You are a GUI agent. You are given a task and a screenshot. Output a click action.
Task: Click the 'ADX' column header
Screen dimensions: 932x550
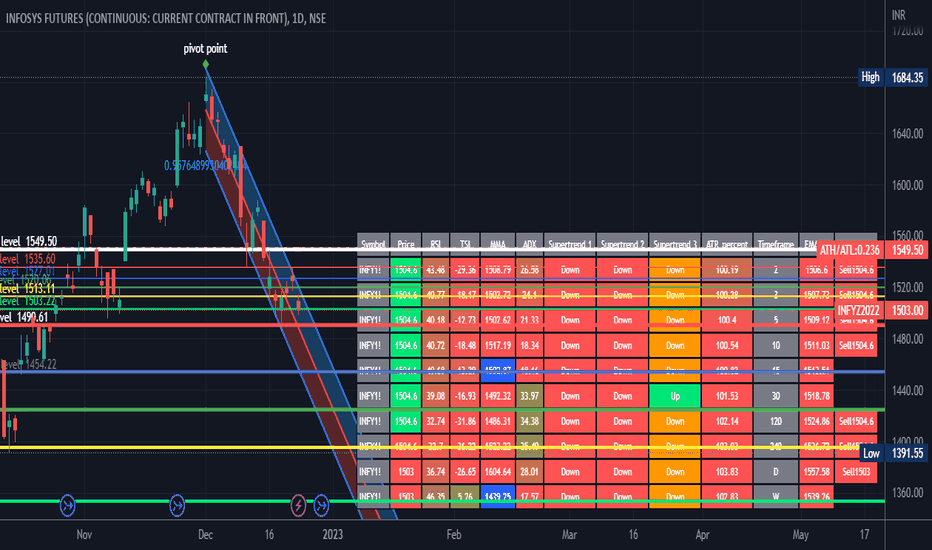529,244
